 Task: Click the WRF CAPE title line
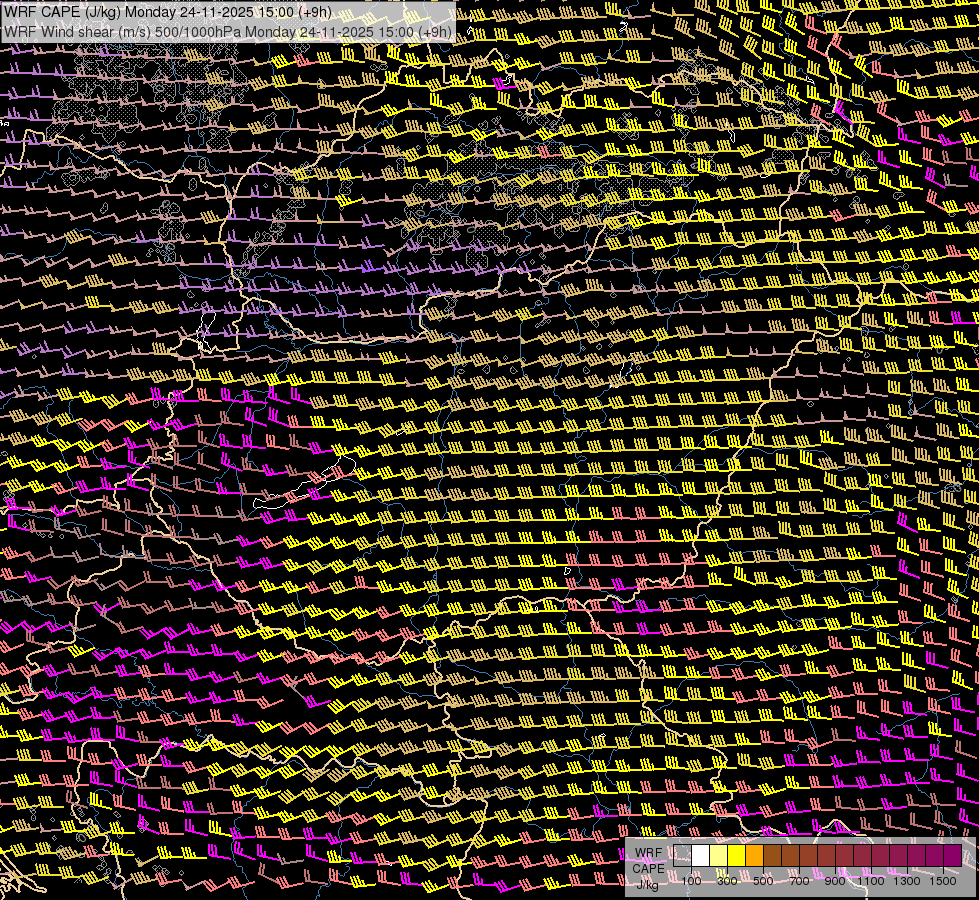[x=167, y=12]
